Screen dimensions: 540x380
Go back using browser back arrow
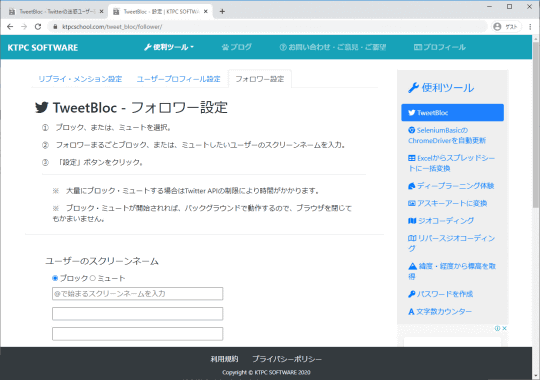[10, 27]
